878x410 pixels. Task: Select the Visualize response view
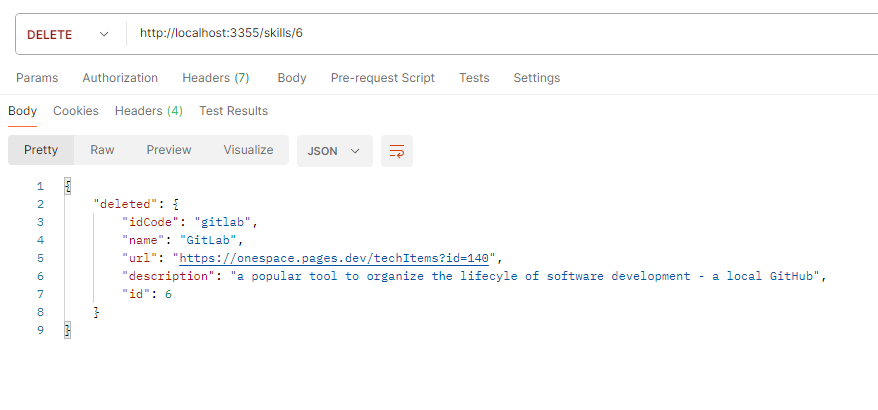(248, 150)
